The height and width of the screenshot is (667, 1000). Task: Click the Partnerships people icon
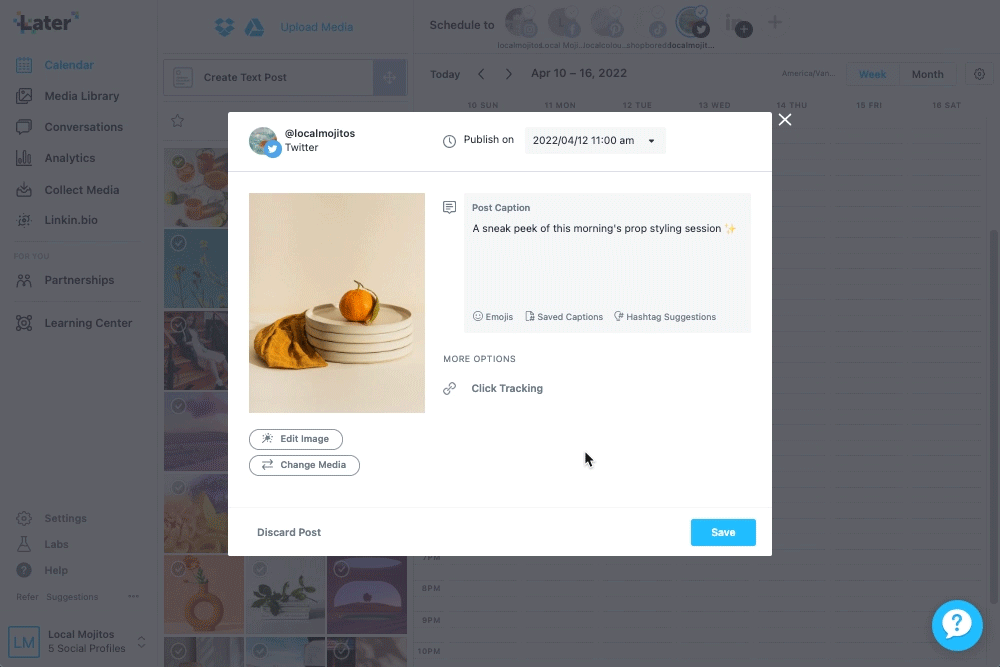[x=24, y=281]
